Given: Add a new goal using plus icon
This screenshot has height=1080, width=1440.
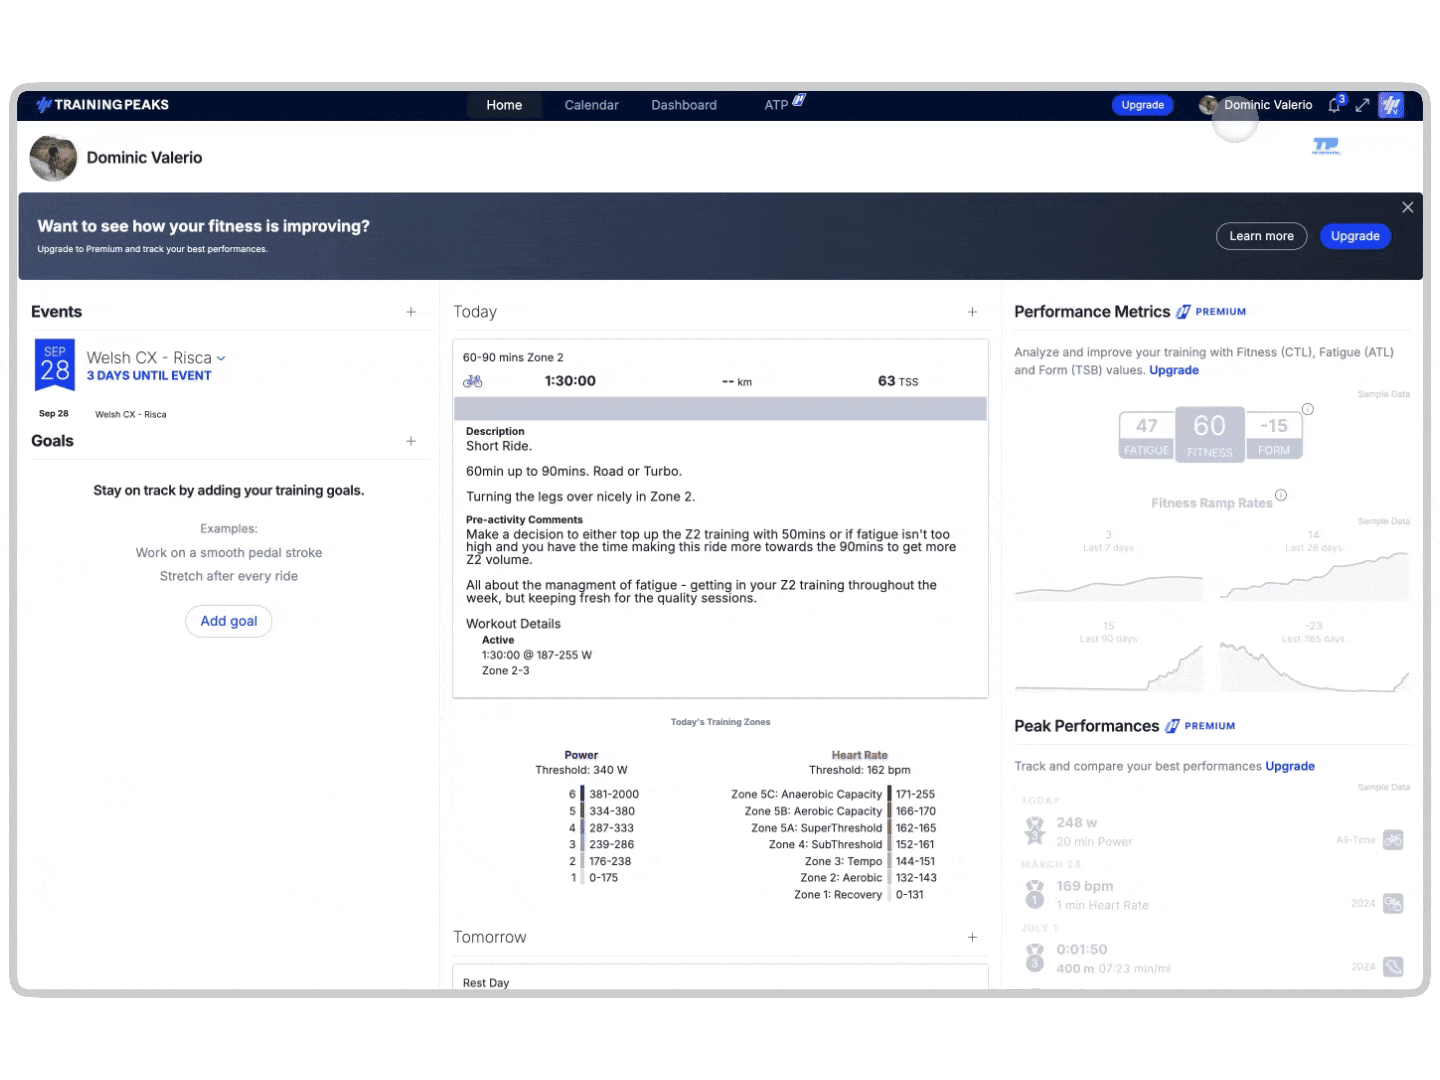Looking at the screenshot, I should coord(411,441).
